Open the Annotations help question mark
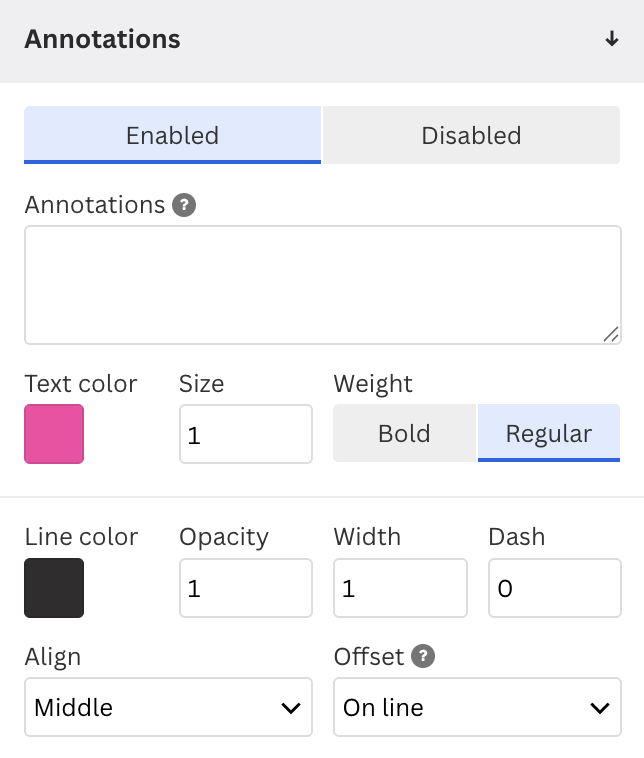This screenshot has height=758, width=644. (184, 205)
